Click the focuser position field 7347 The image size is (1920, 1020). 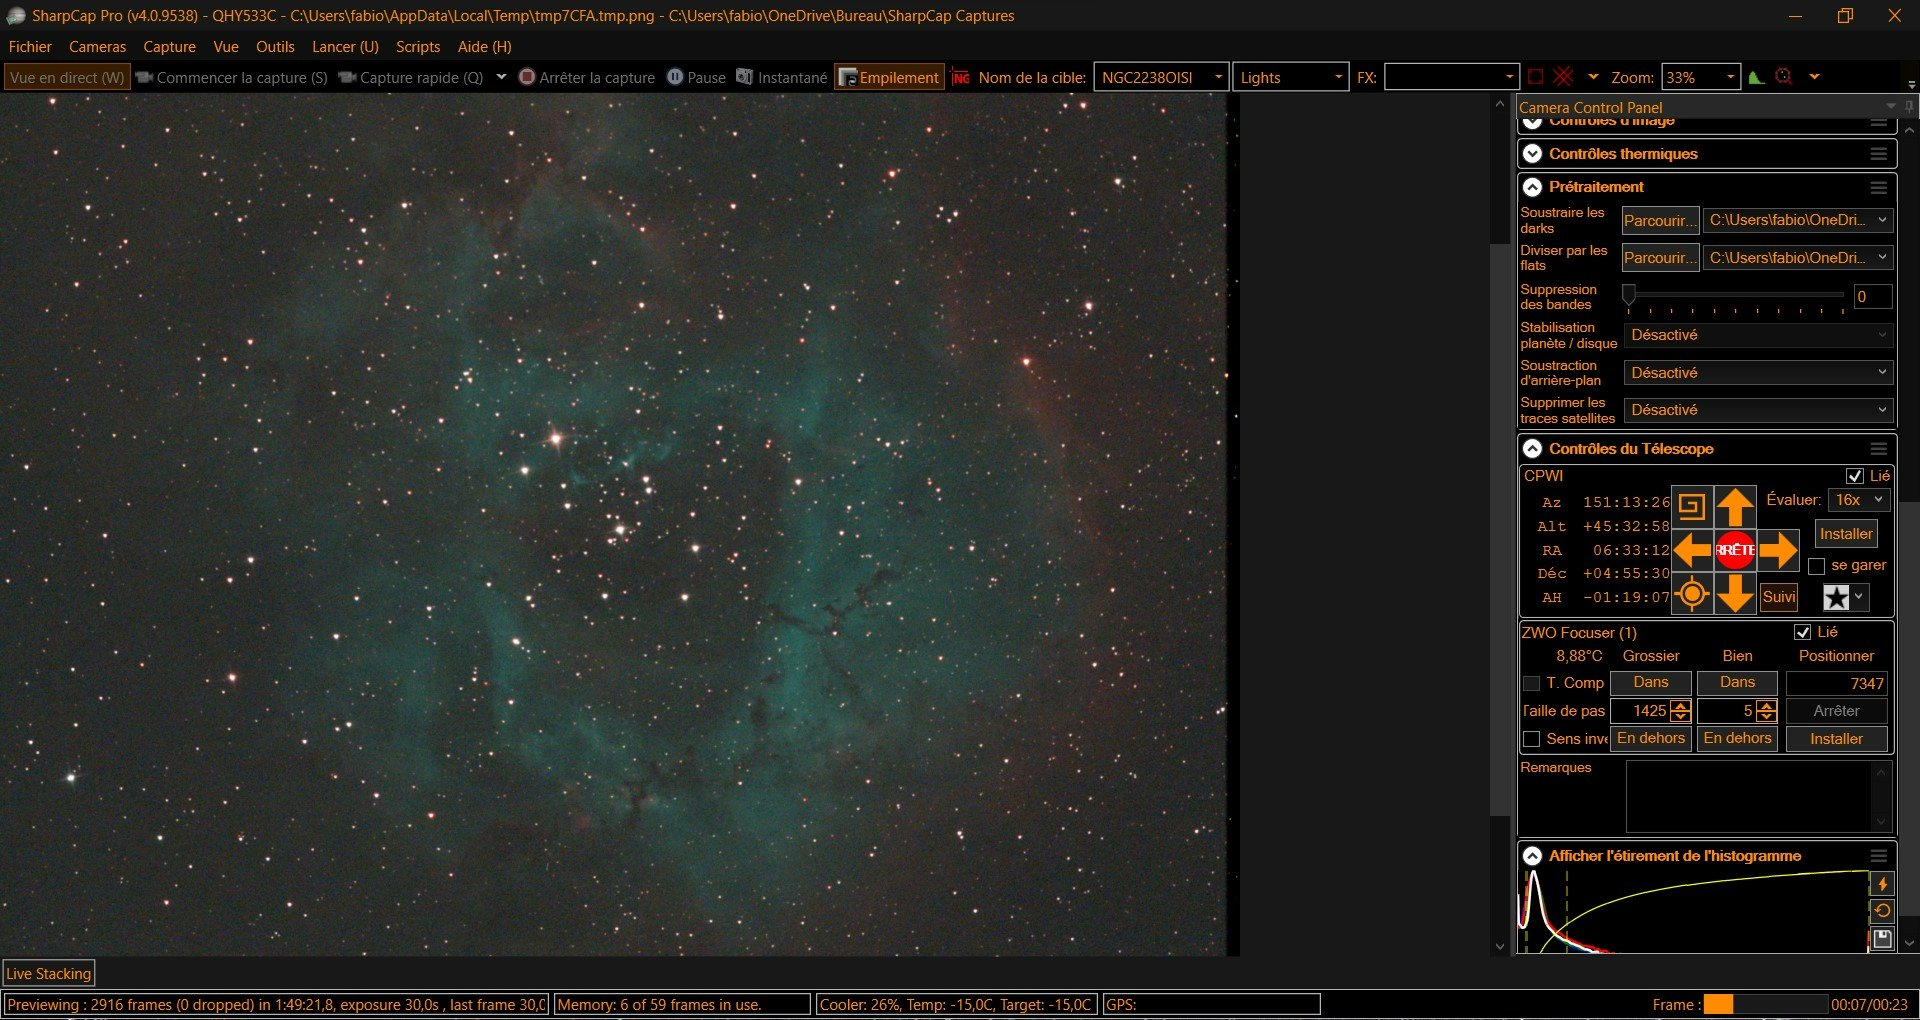(x=1836, y=684)
